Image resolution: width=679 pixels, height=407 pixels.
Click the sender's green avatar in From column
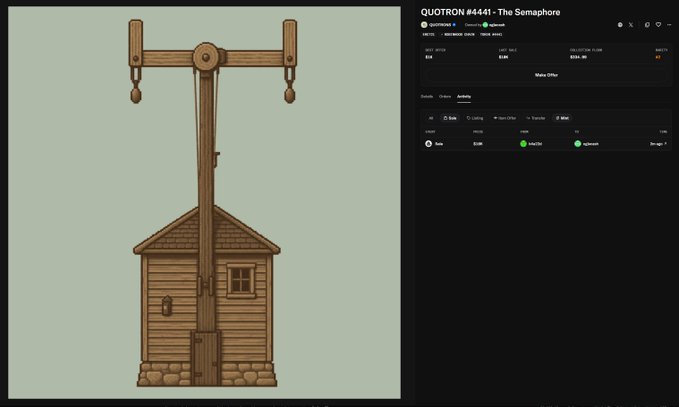tap(523, 143)
